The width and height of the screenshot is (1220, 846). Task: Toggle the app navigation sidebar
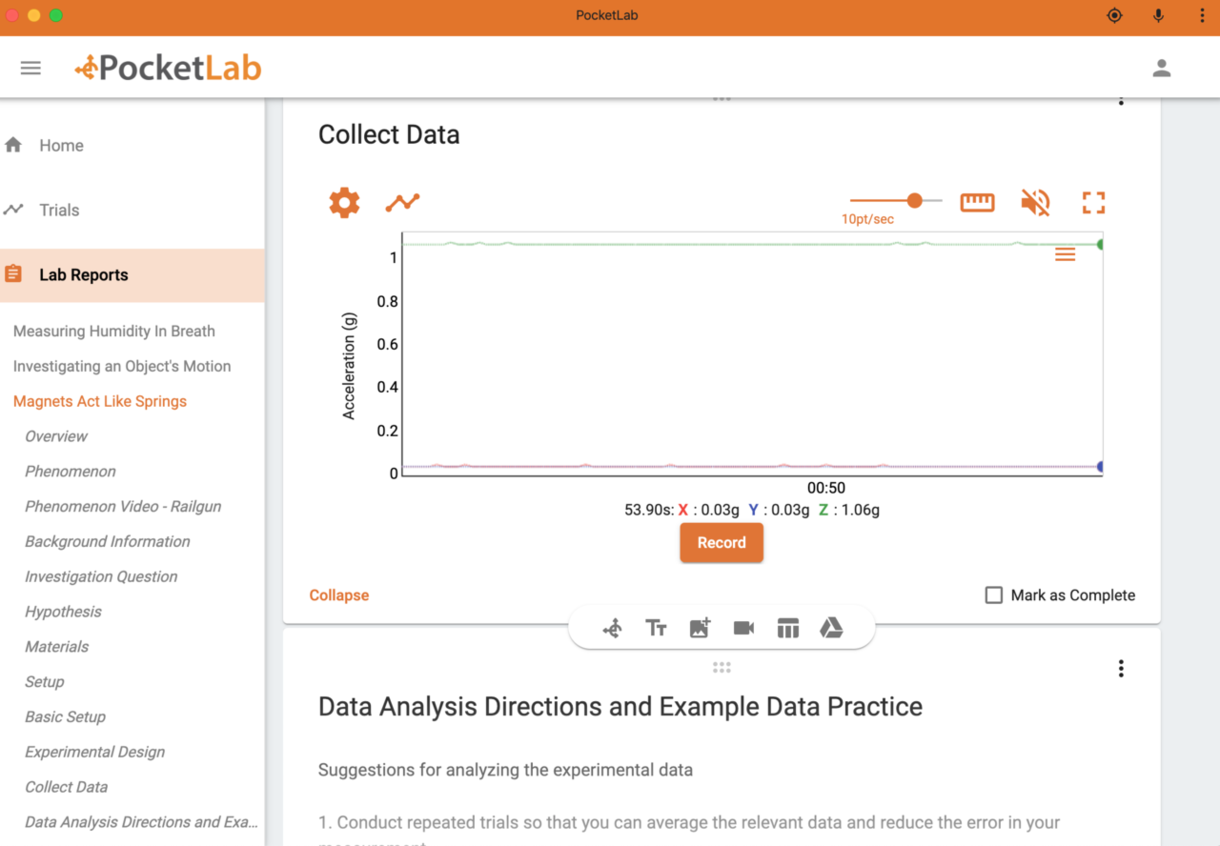pos(30,67)
